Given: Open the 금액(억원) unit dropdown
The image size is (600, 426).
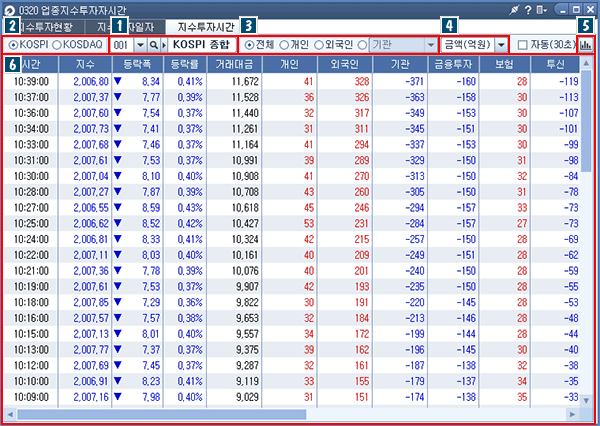Looking at the screenshot, I should pyautogui.click(x=500, y=46).
